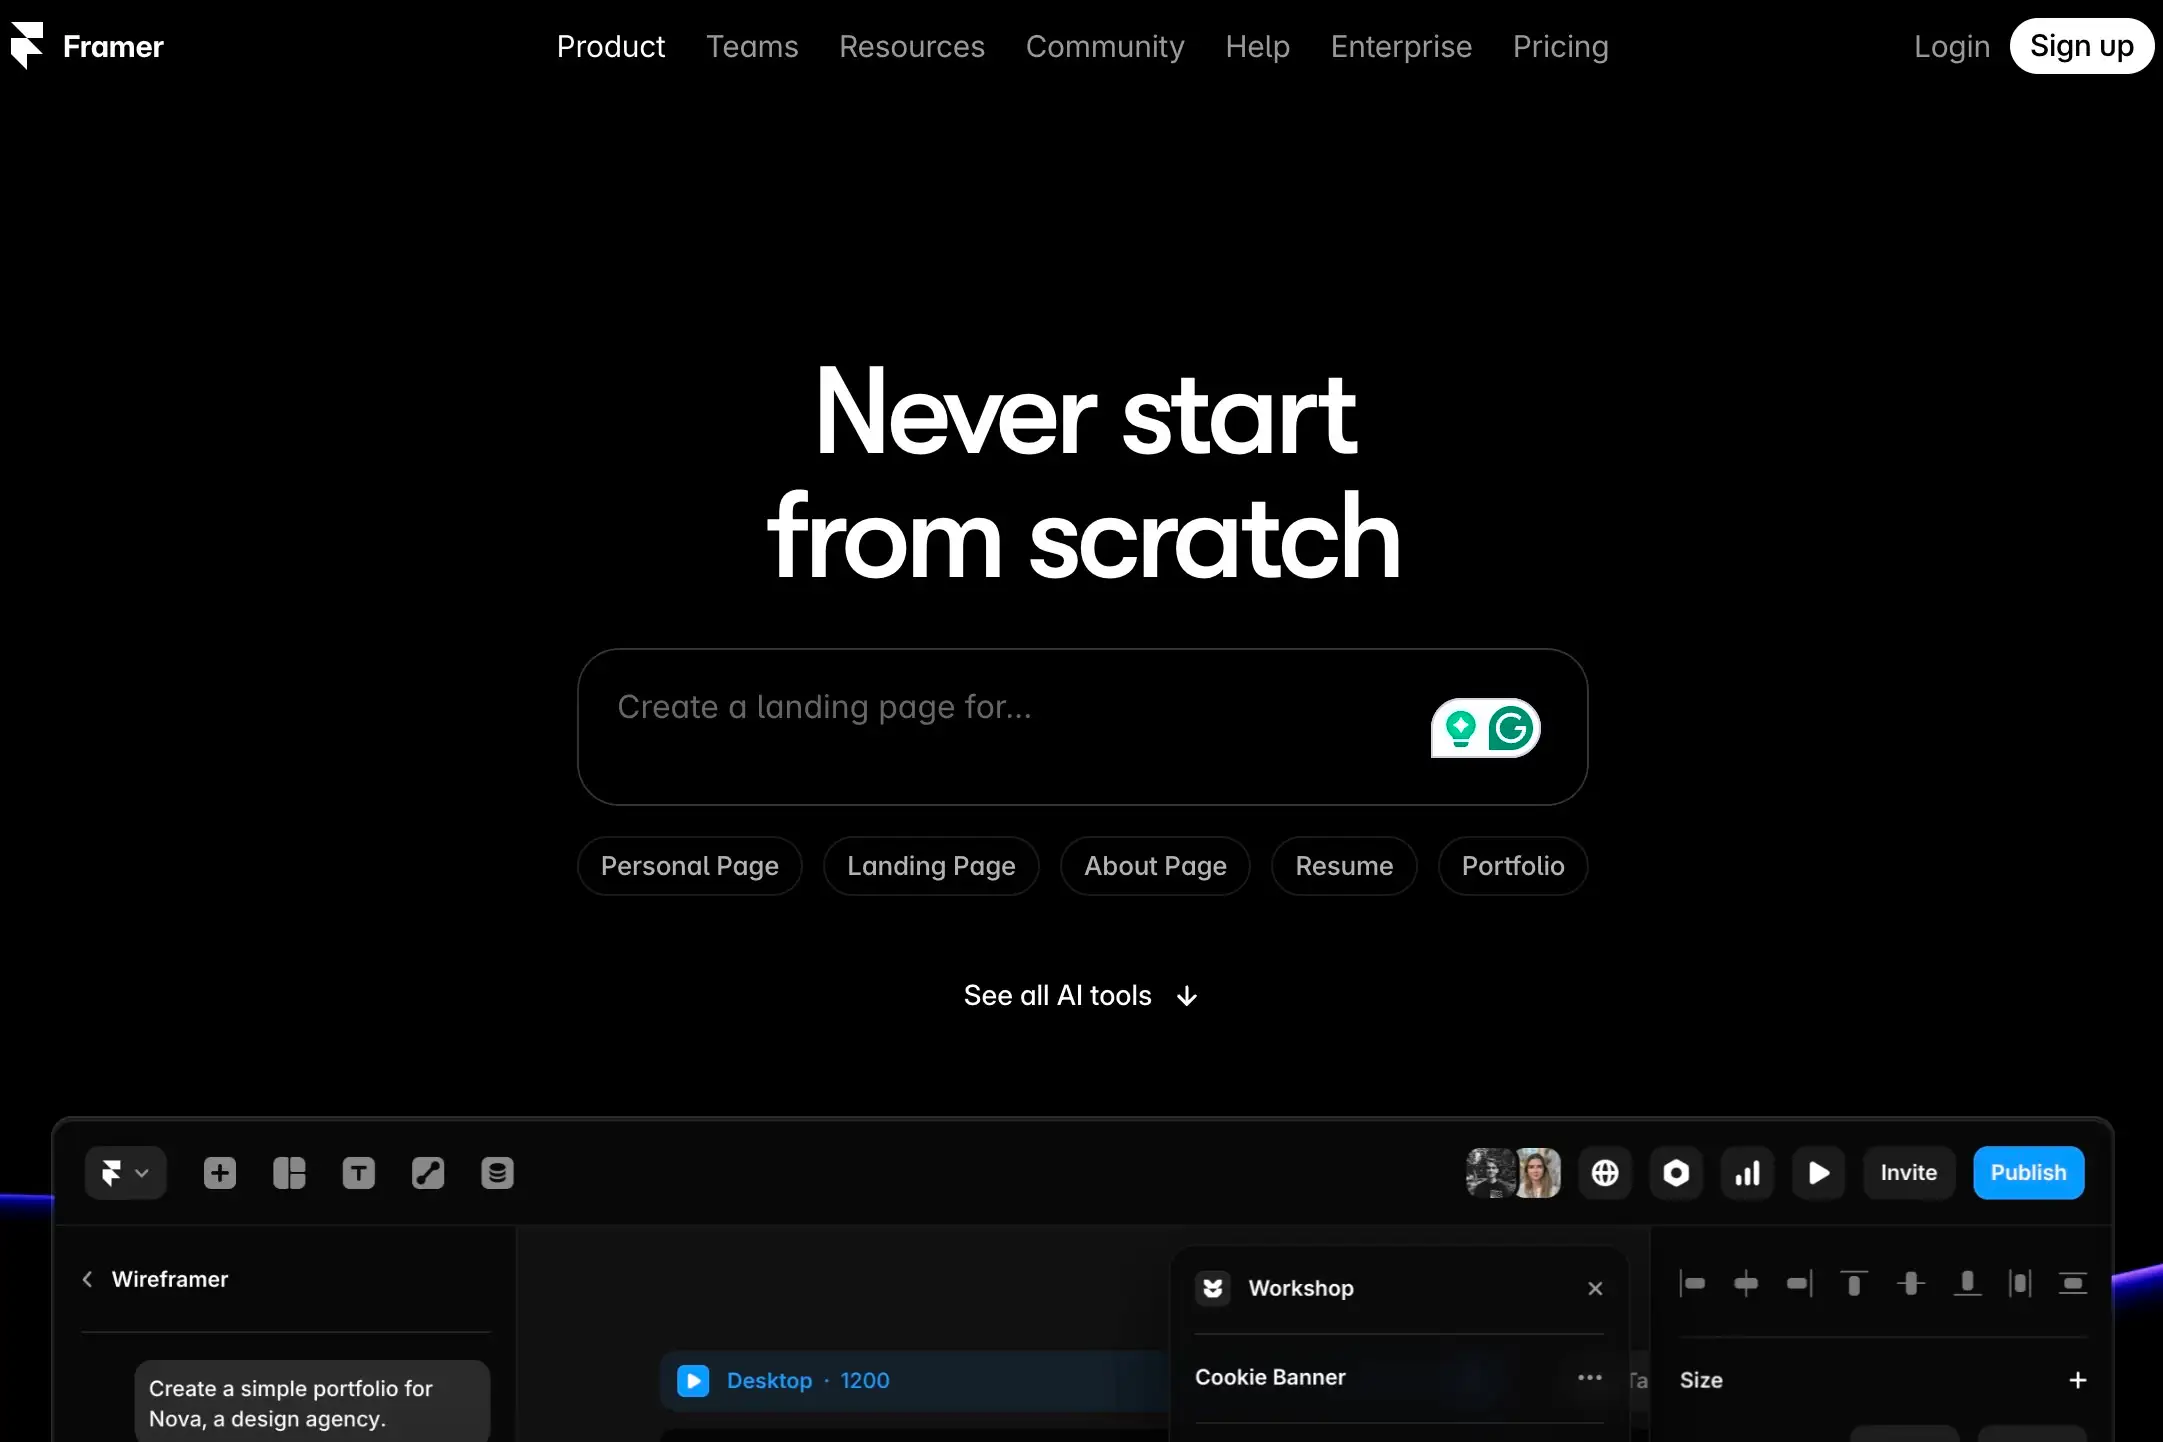Click the Wireframer panel title
Viewport: 2163px width, 1442px height.
pos(170,1279)
